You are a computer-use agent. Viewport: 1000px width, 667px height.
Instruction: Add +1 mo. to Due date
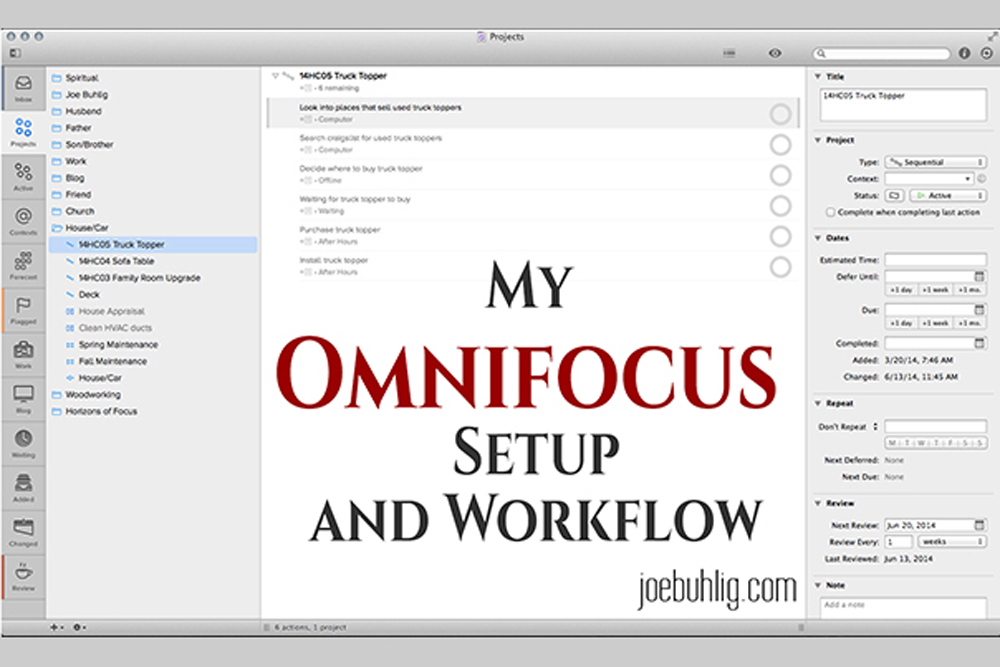(970, 323)
